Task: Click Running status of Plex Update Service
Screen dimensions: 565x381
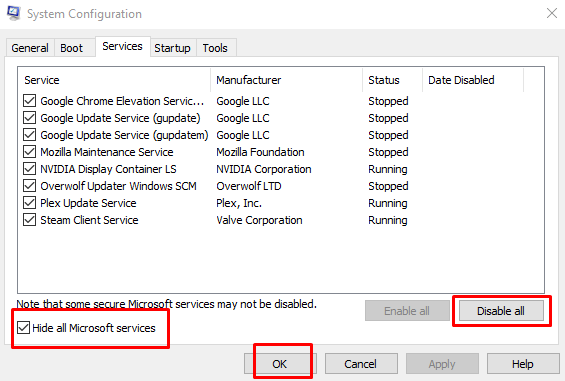Action: 388,203
